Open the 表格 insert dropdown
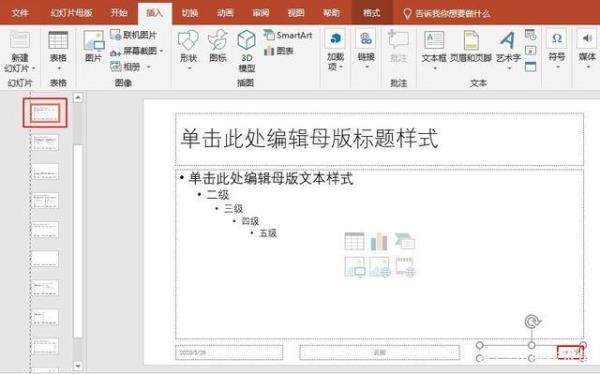This screenshot has height=374, width=600. pos(58,51)
